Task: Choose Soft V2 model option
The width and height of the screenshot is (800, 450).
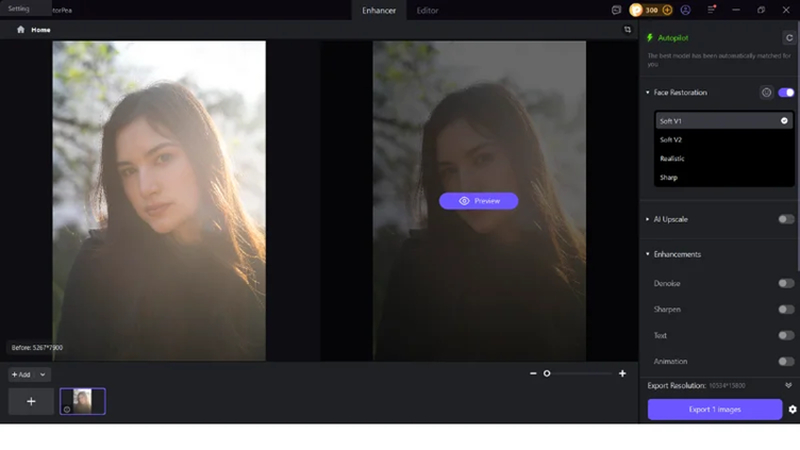Action: (723, 139)
